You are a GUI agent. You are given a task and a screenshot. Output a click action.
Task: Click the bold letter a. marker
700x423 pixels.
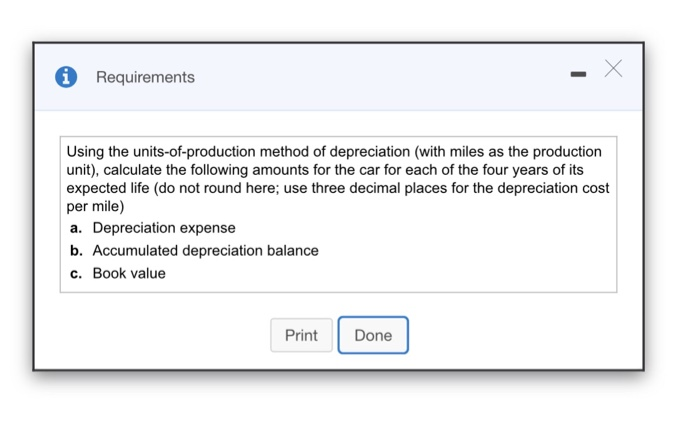click(76, 228)
